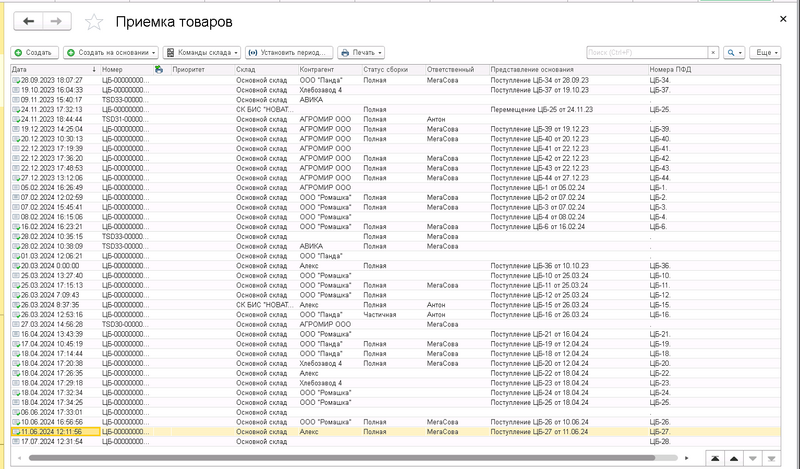Viewport: 800px width, 469px height.
Task: Open the Еще menu
Action: [x=766, y=52]
